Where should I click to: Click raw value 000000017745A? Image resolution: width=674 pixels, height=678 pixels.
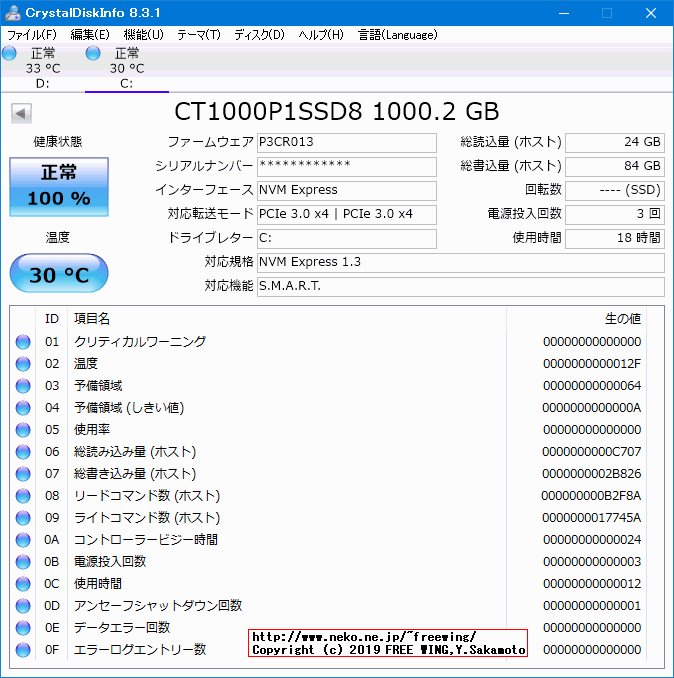pos(592,518)
